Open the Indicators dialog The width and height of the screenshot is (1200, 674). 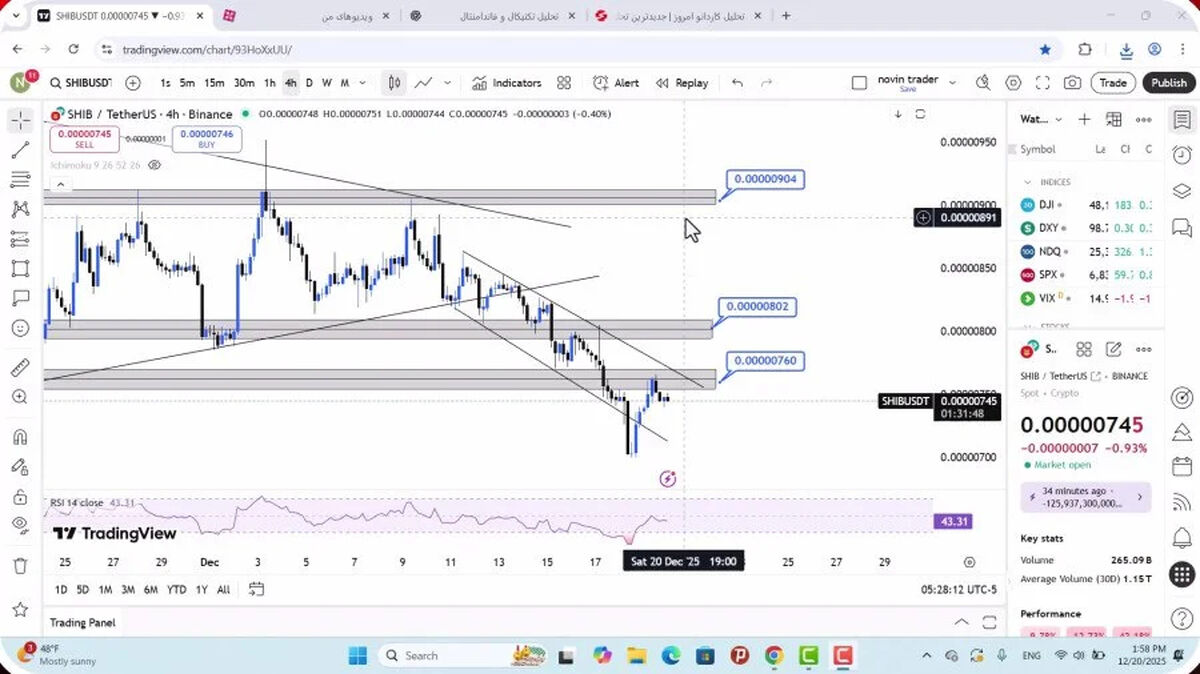(506, 83)
